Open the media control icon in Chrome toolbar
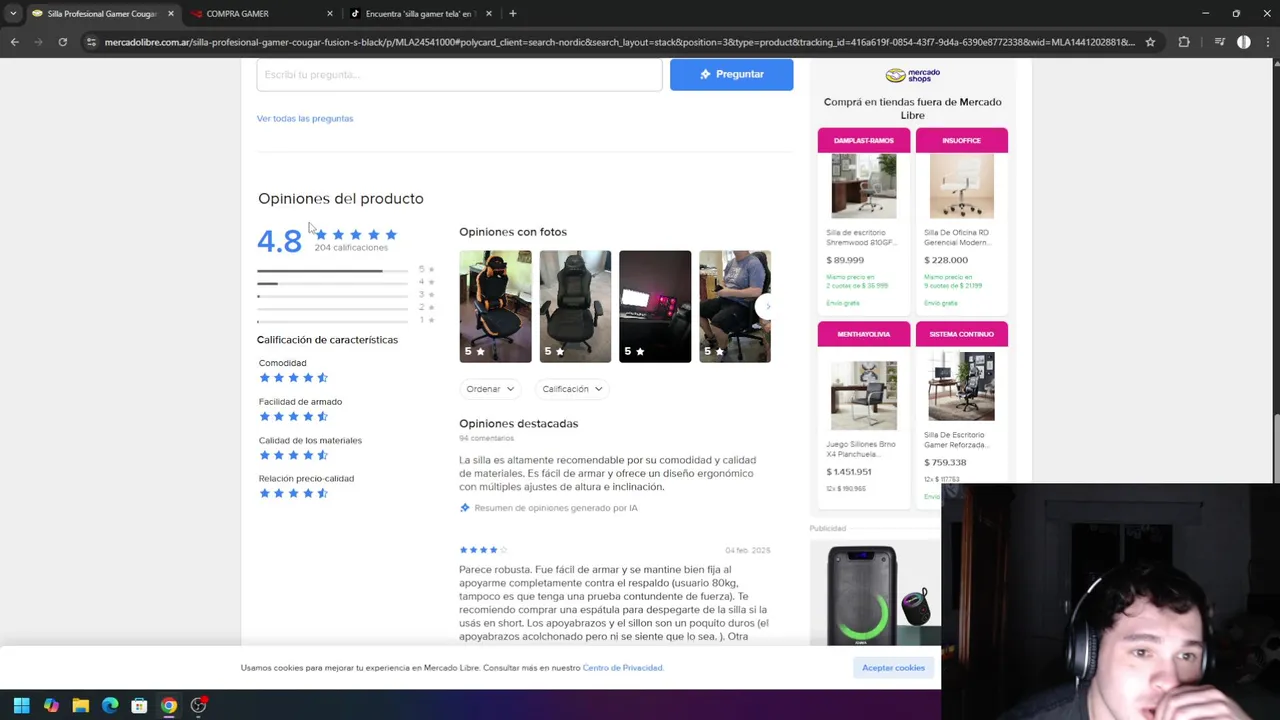The image size is (1280, 720). [x=1219, y=42]
